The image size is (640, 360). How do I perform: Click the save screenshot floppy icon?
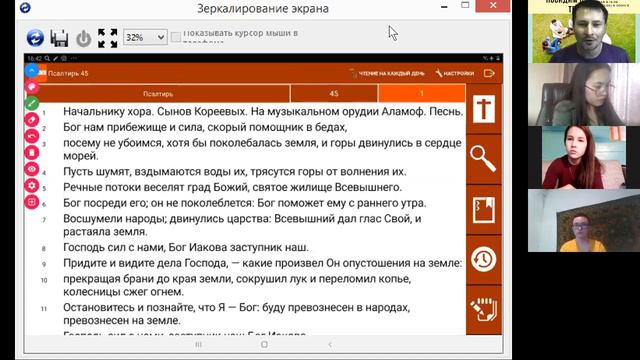pyautogui.click(x=59, y=38)
